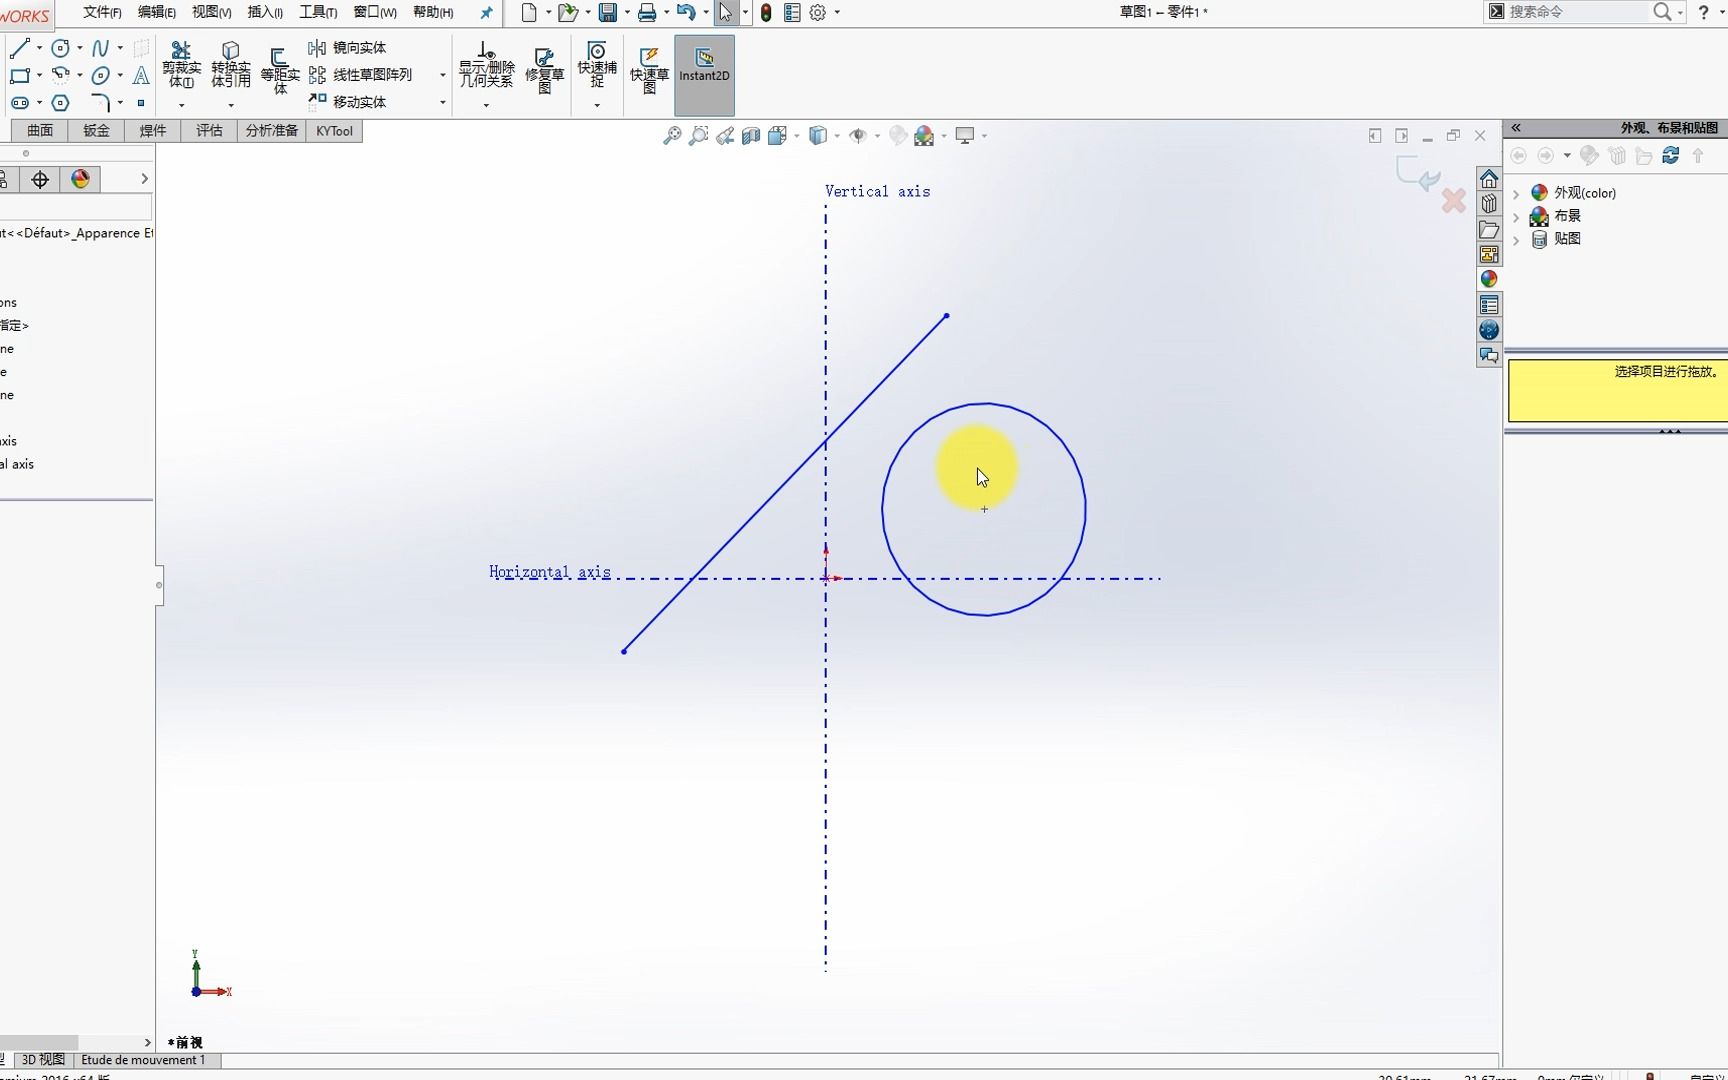Click the New document icon

[x=529, y=13]
